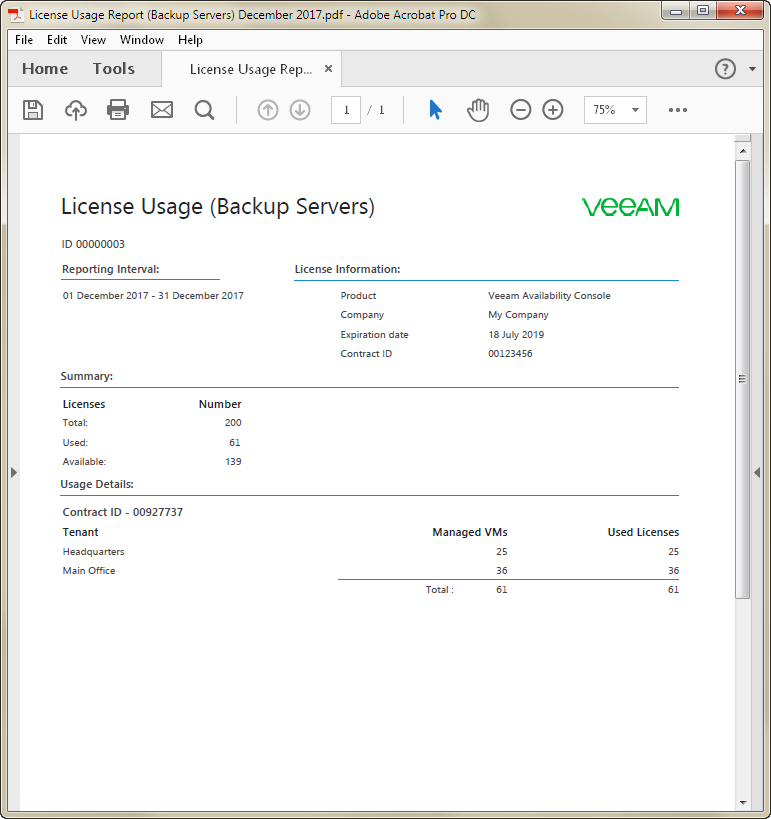Go to next page arrow icon
The height and width of the screenshot is (819, 771).
point(300,110)
